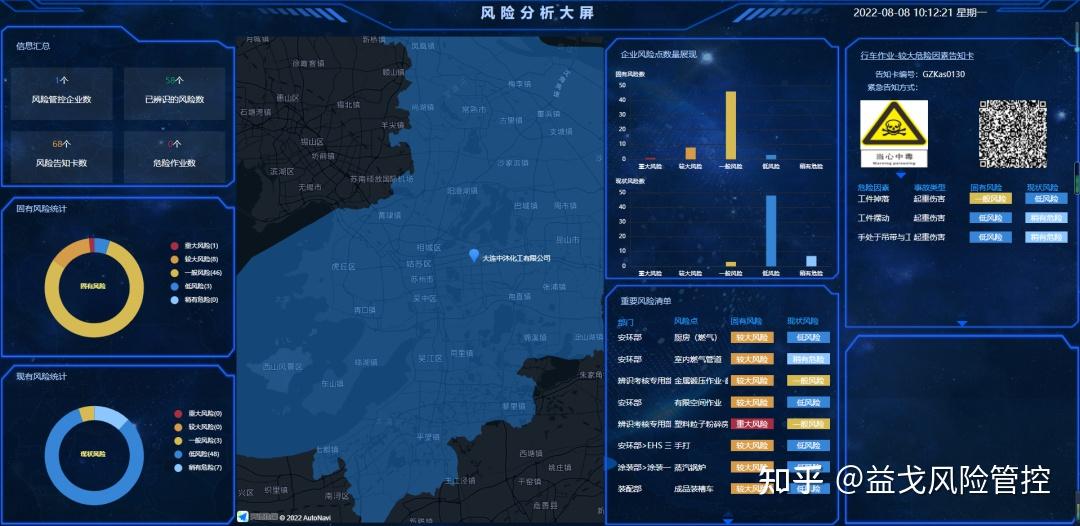Click the QR code on the 告知卡 panel
Image resolution: width=1080 pixels, height=526 pixels.
pos(1012,134)
